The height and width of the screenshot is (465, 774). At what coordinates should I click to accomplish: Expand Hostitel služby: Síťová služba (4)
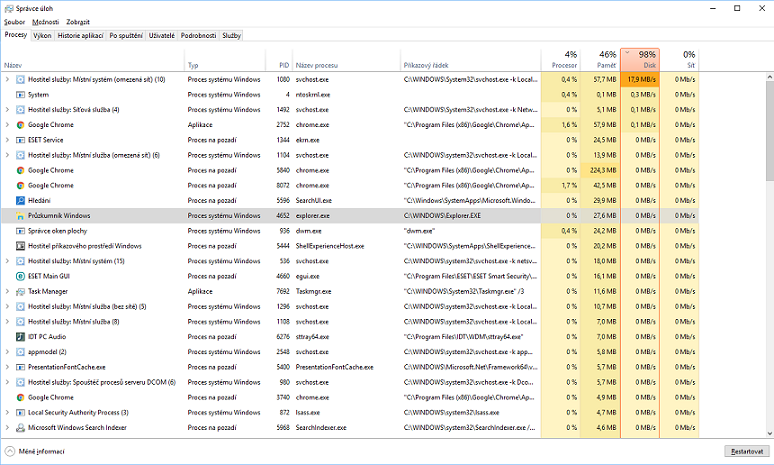click(x=8, y=109)
